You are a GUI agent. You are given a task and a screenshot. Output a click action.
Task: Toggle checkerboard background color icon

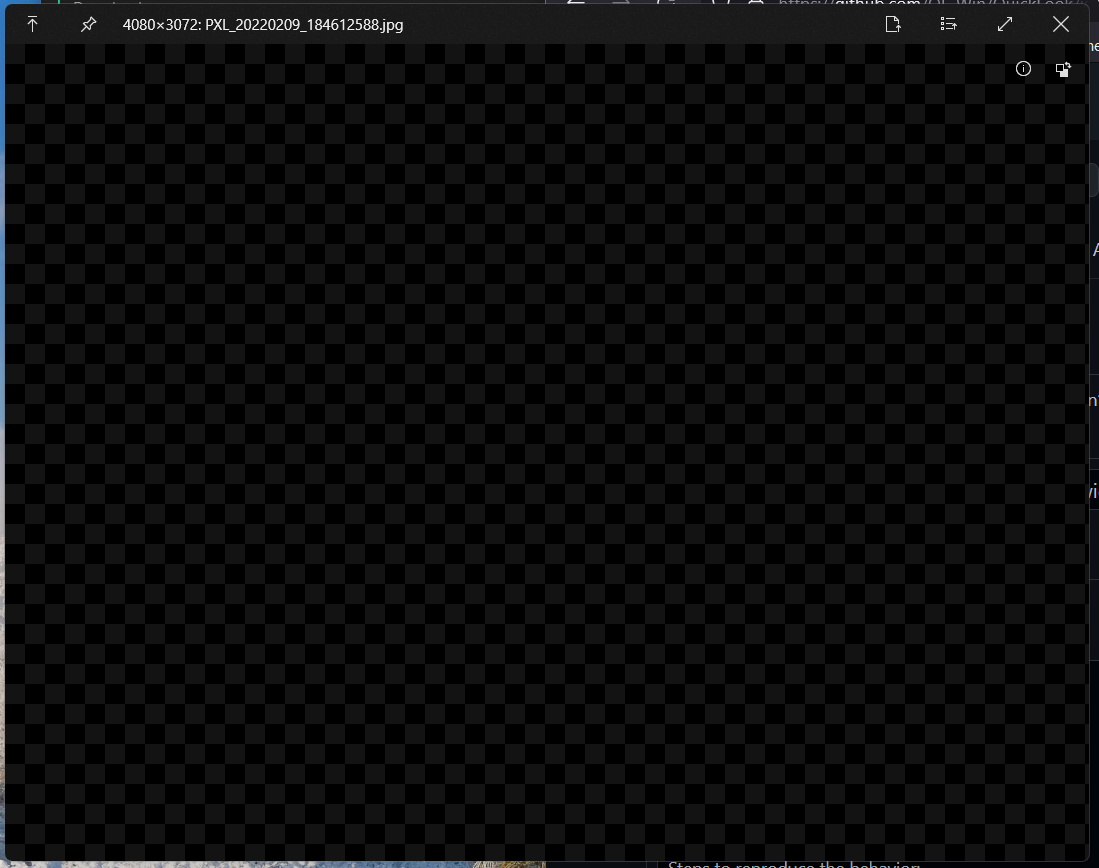click(1063, 69)
